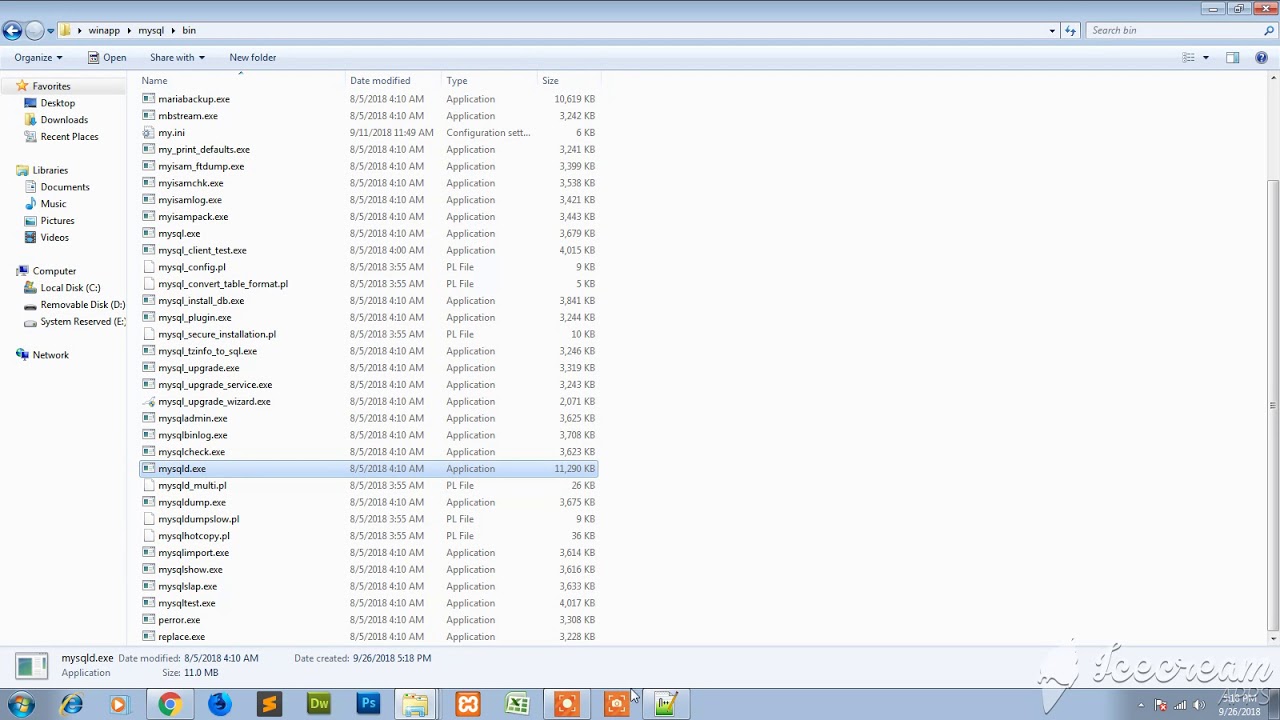Click the mysqlshow.exe file icon

[x=149, y=570]
